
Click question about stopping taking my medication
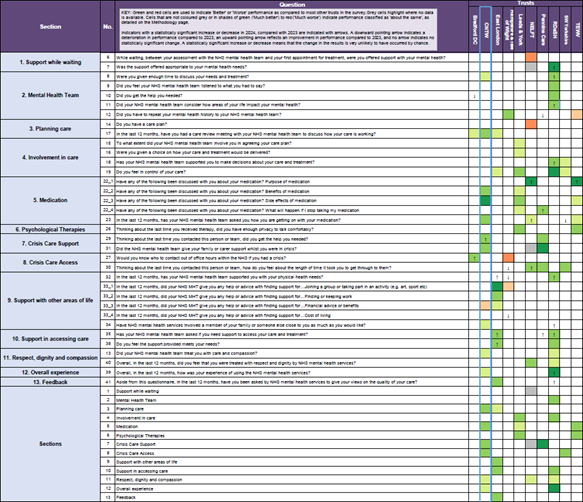[292, 210]
